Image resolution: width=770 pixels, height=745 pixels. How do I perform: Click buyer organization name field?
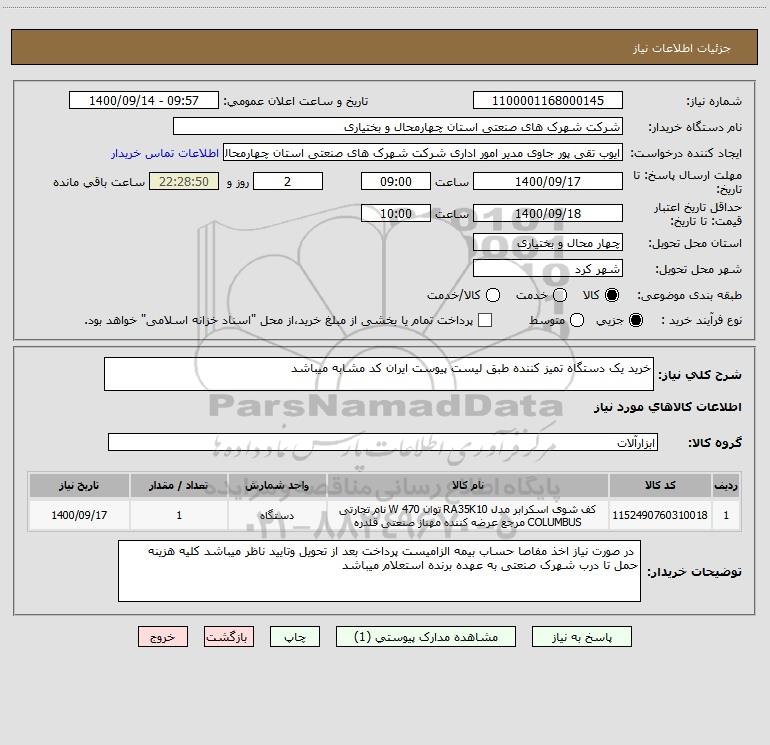point(398,127)
